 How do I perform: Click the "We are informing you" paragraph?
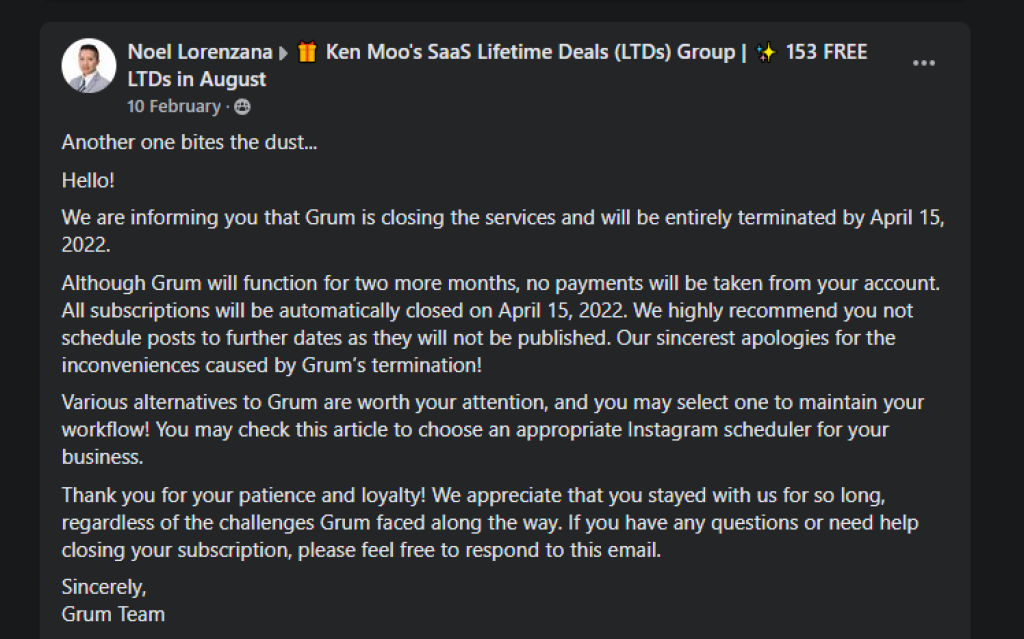click(x=503, y=231)
